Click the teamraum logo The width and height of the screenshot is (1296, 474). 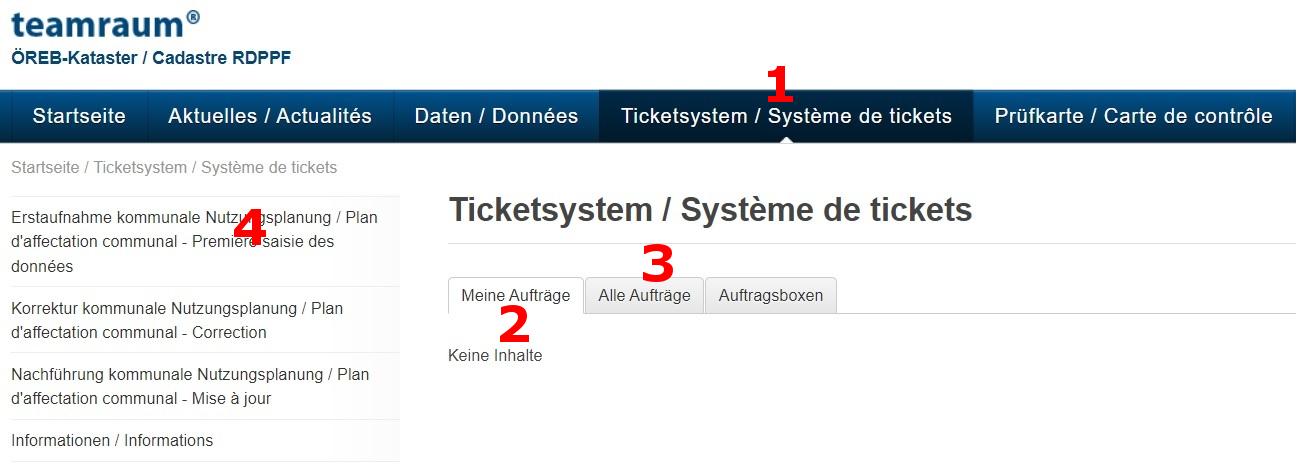tap(105, 22)
